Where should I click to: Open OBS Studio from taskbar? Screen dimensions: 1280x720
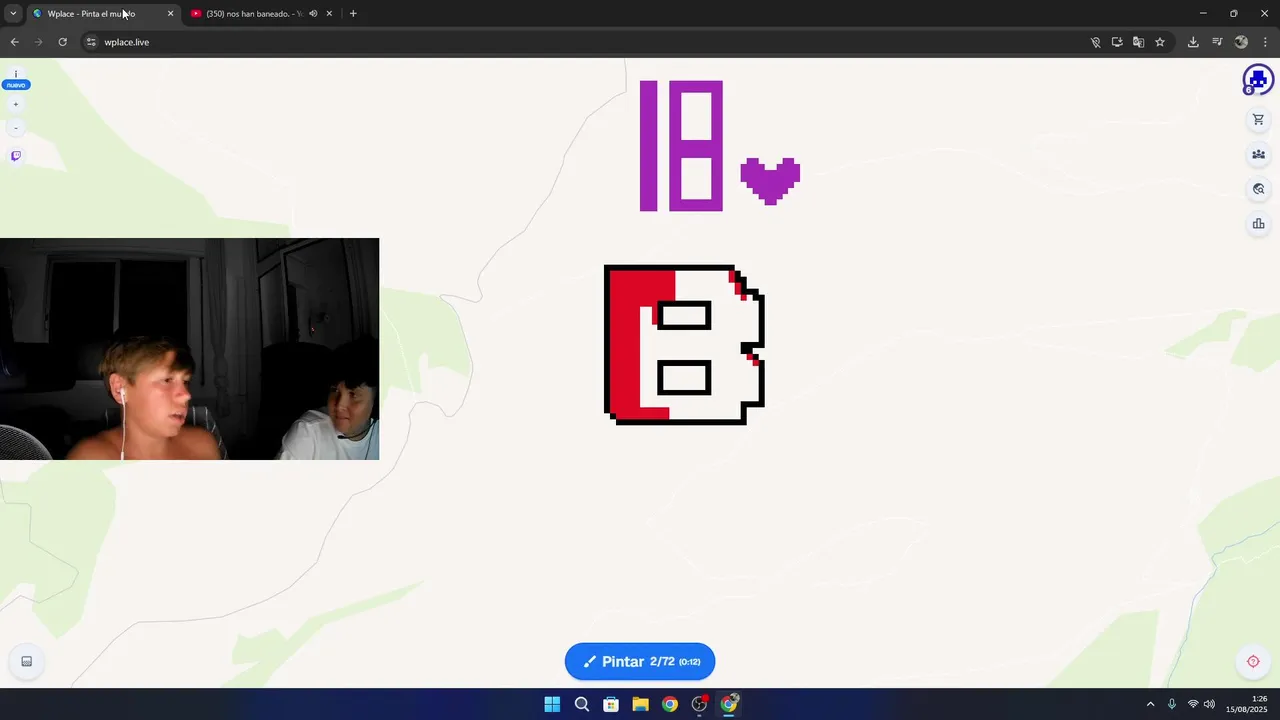[x=700, y=704]
